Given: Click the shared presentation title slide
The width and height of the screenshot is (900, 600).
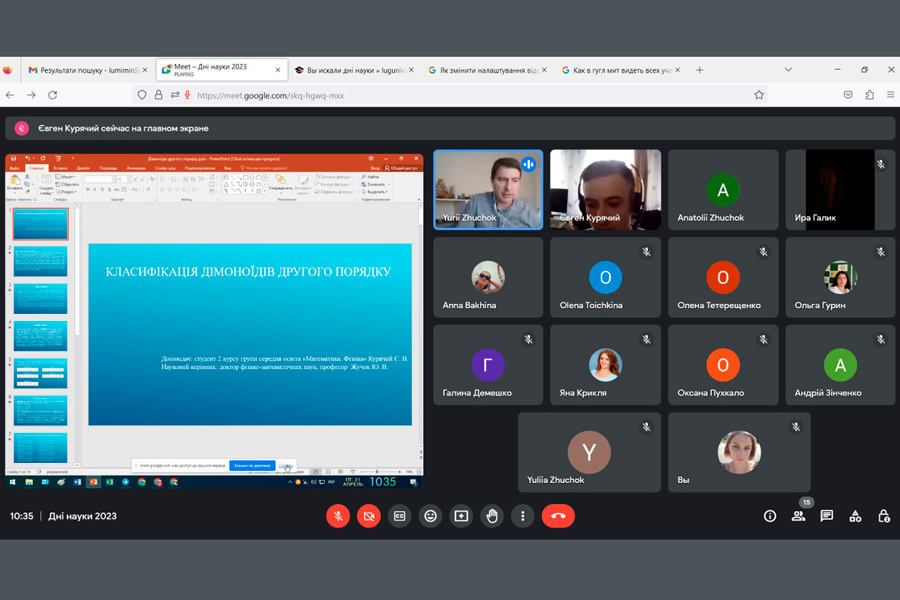Looking at the screenshot, I should pyautogui.click(x=250, y=334).
